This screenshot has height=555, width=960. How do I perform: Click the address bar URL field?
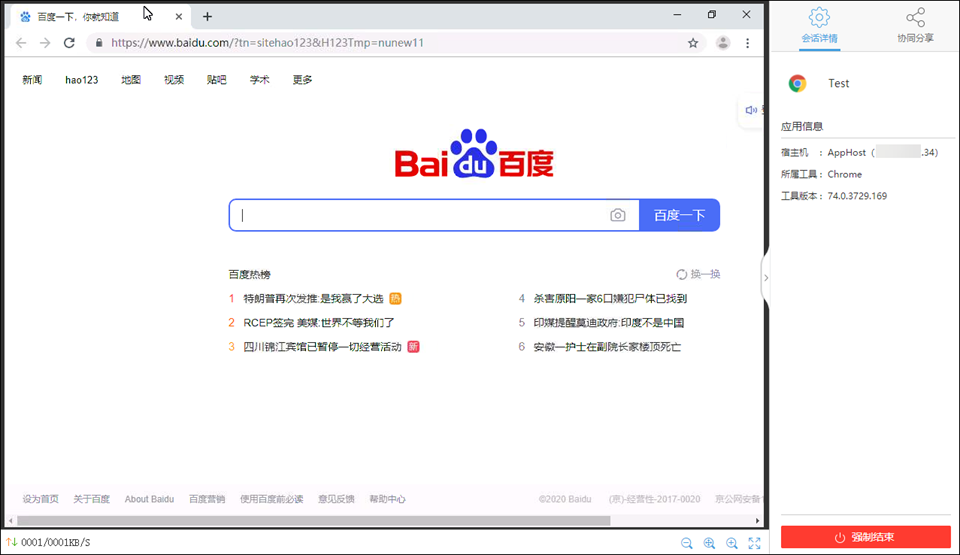(390, 43)
